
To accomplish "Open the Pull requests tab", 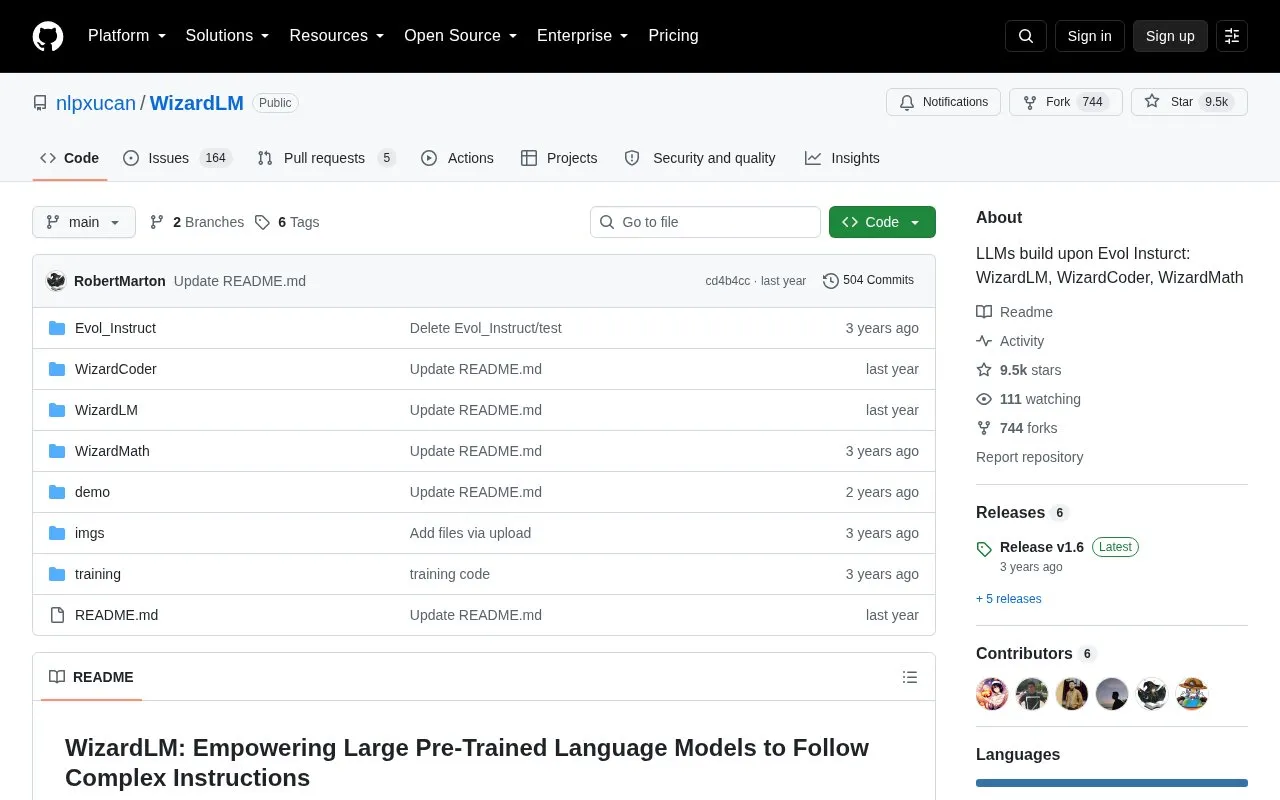I will click(x=326, y=158).
